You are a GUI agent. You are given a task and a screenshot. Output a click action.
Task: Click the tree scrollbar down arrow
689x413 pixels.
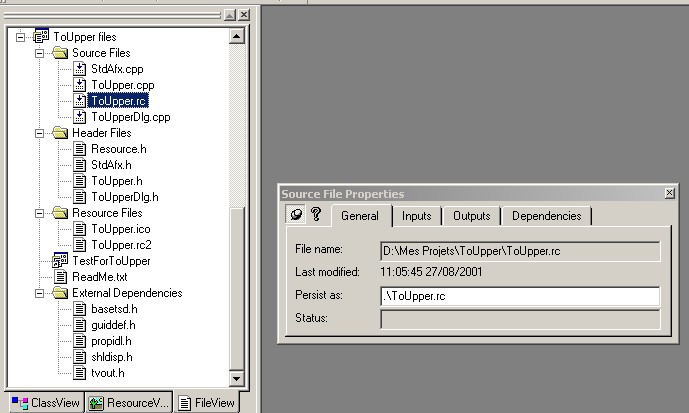pos(236,378)
